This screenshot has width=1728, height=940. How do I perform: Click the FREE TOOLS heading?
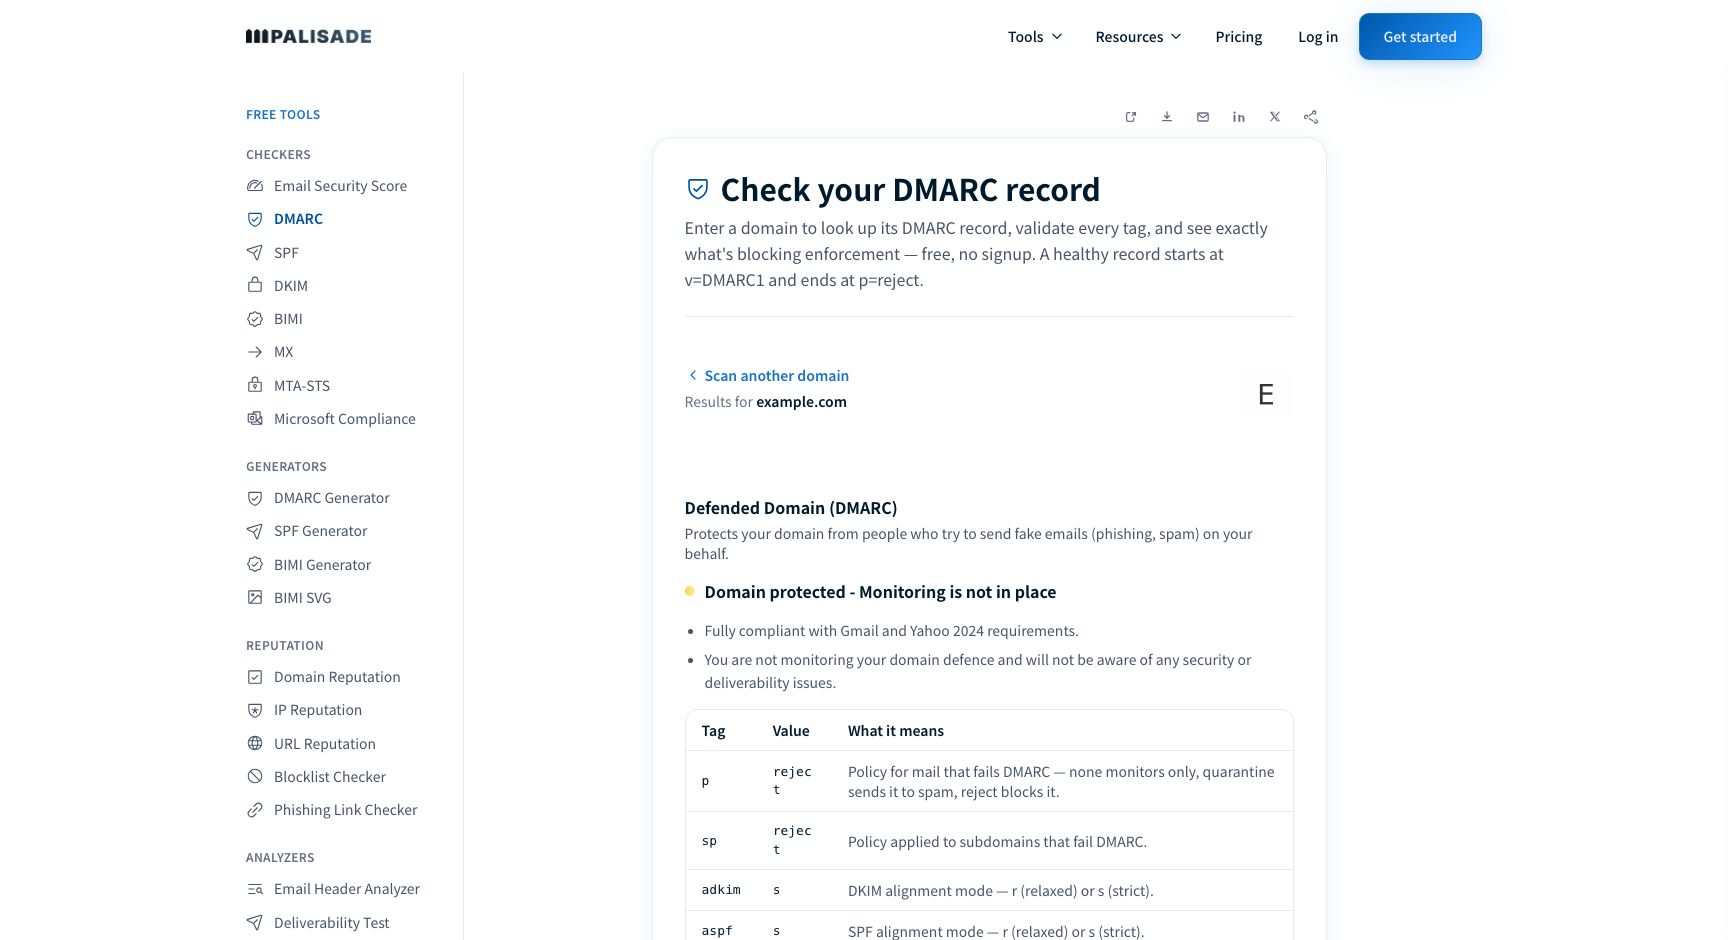(x=283, y=115)
